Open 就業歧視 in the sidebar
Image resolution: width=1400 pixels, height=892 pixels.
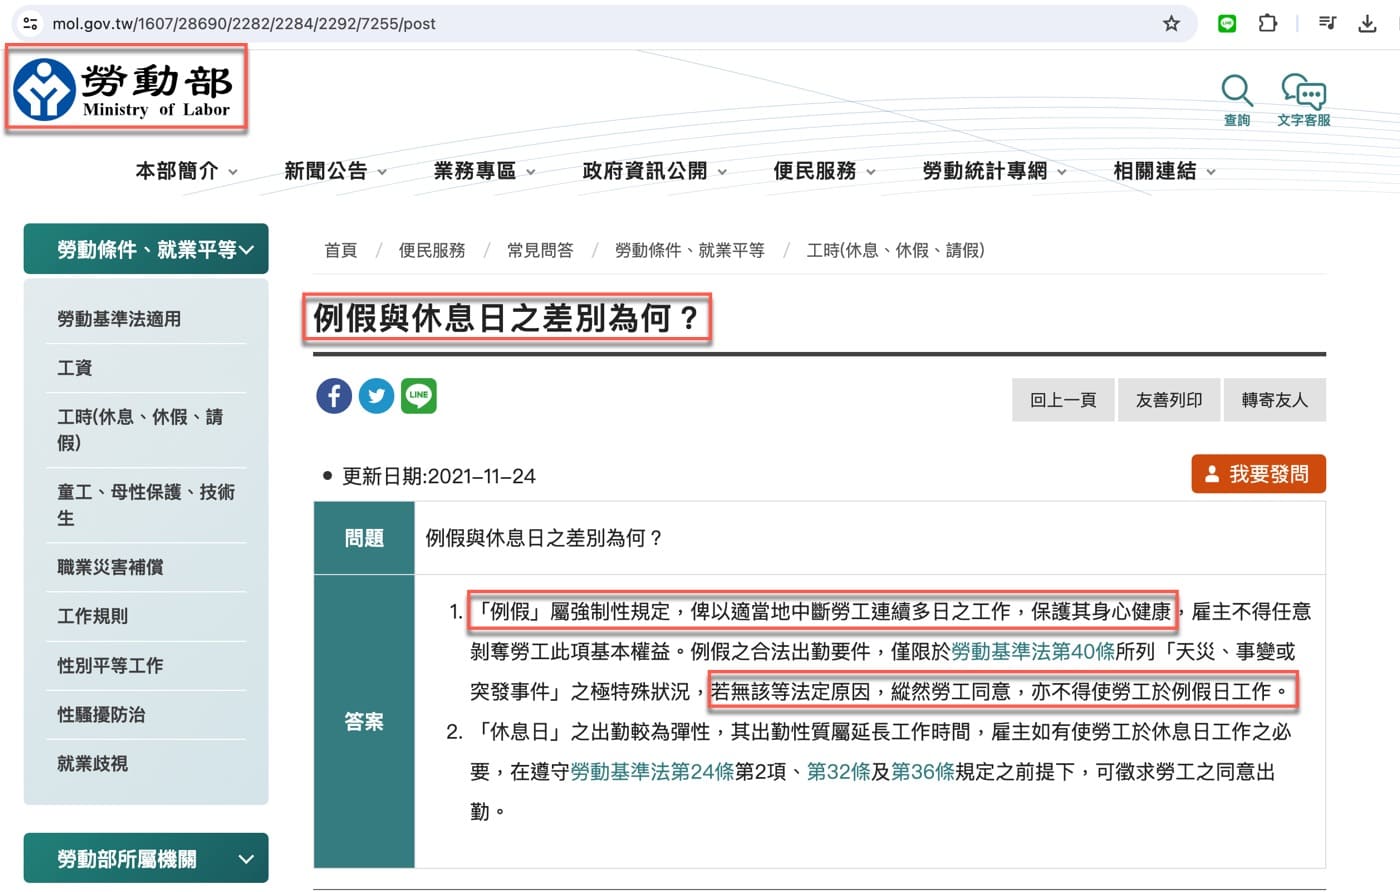[x=92, y=763]
